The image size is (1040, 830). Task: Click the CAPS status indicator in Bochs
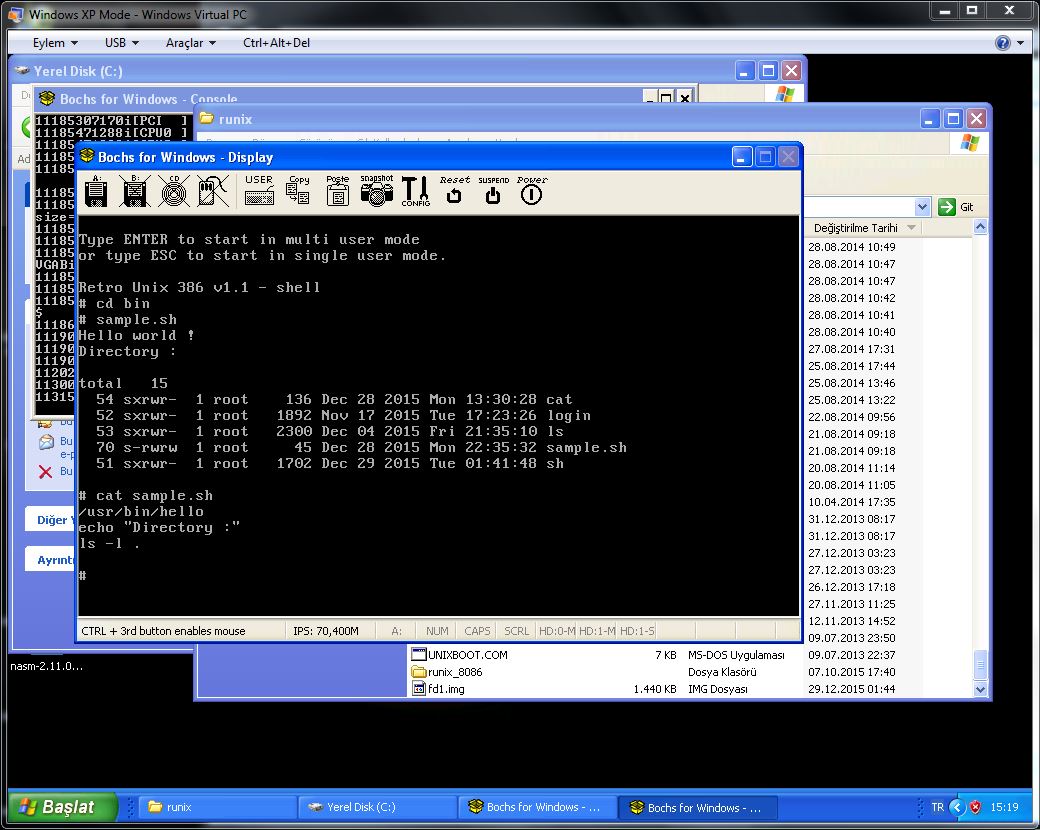click(477, 631)
